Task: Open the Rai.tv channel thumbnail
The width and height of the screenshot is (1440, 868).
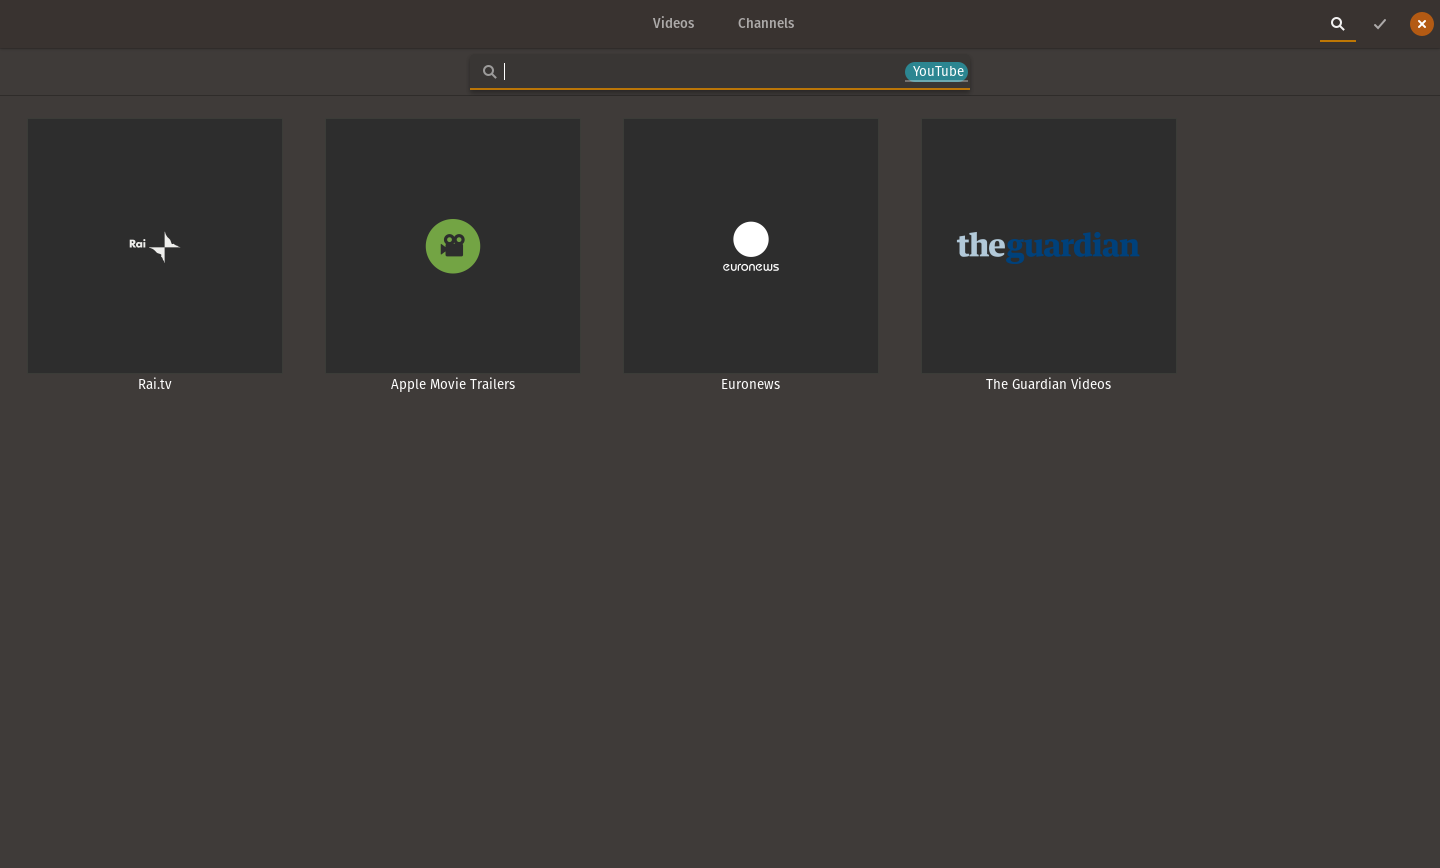Action: tap(155, 246)
